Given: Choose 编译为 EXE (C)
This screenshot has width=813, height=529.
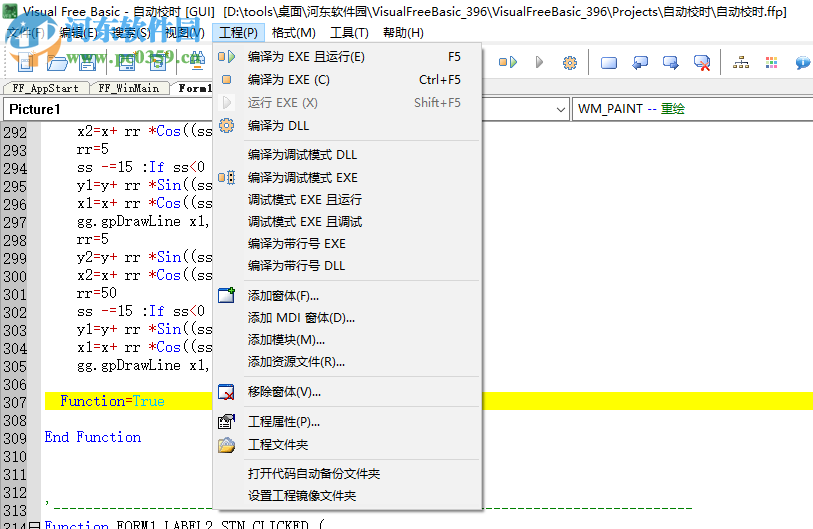Looking at the screenshot, I should tap(347, 79).
